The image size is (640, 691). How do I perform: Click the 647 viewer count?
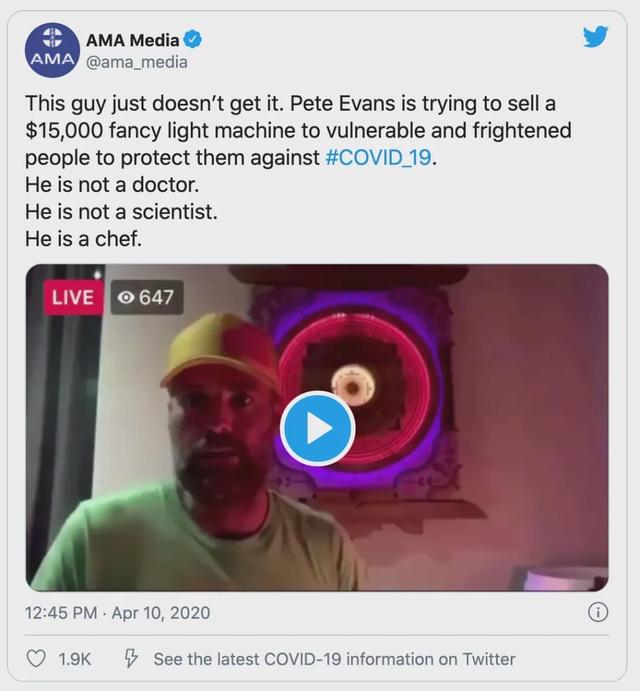tap(156, 297)
